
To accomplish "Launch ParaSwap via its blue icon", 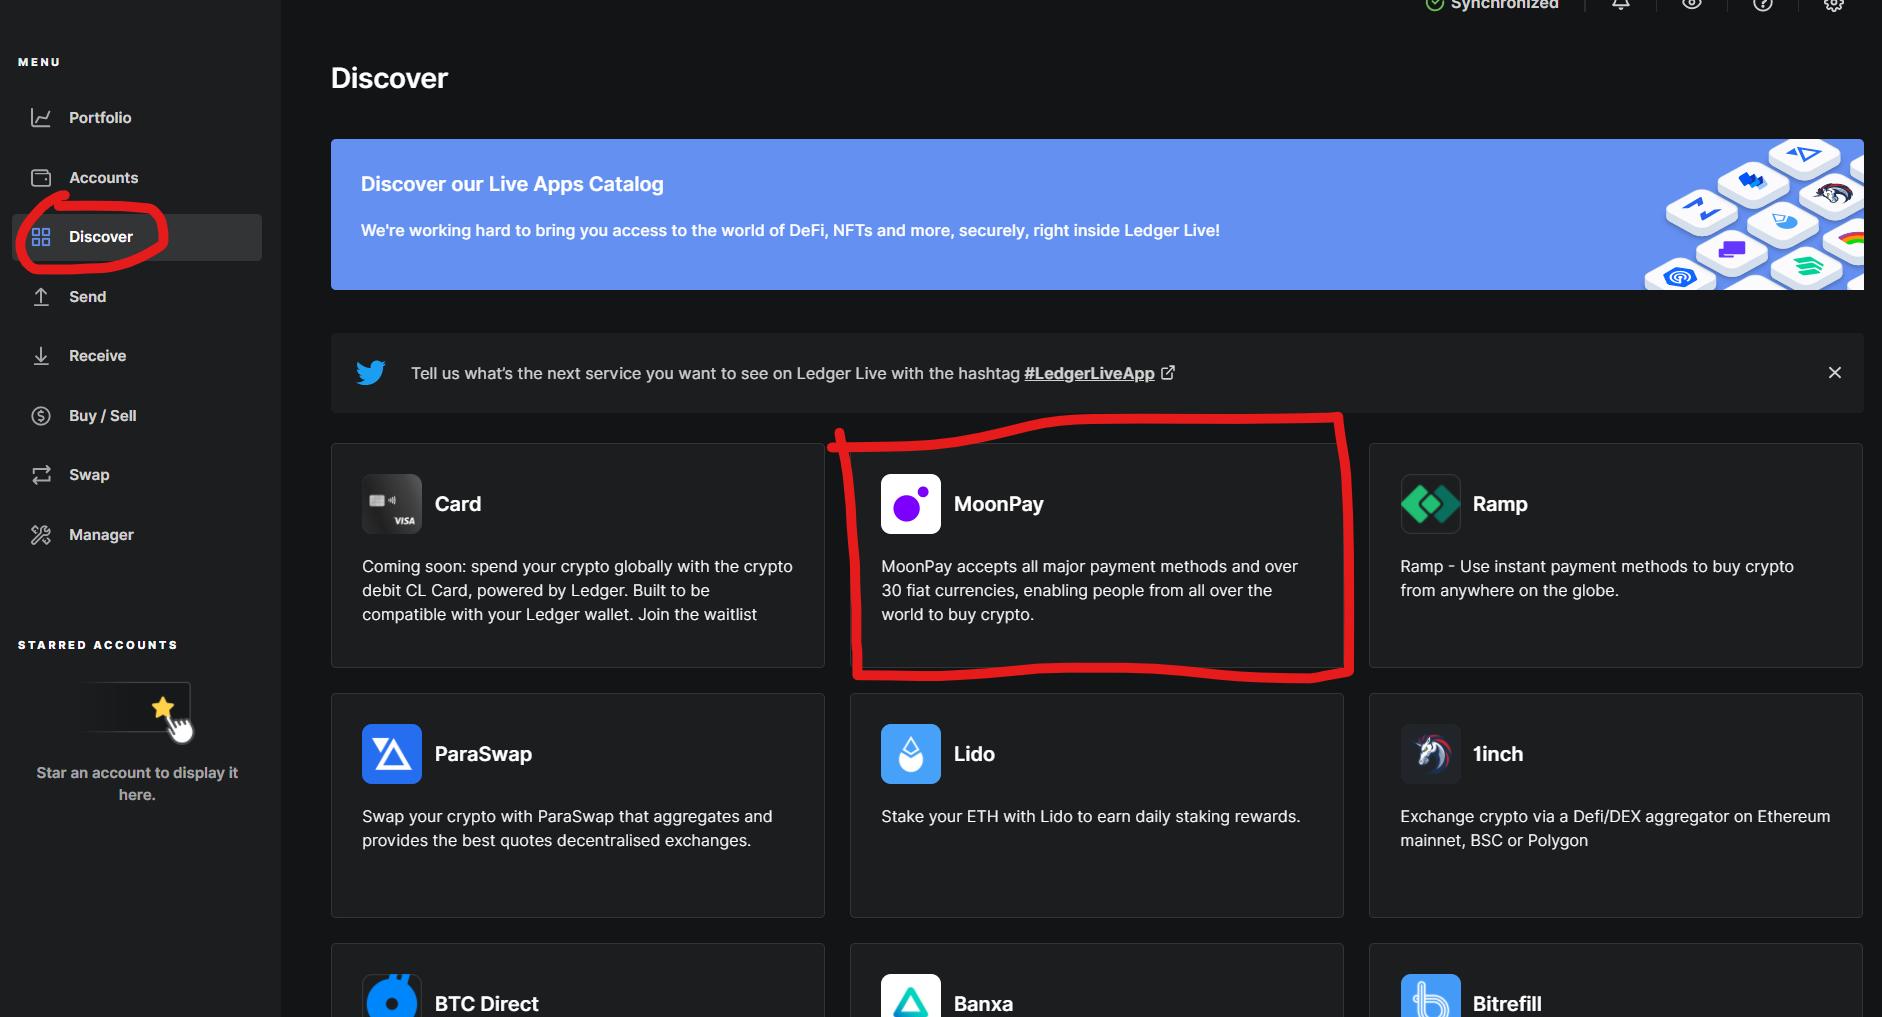I will tap(392, 754).
